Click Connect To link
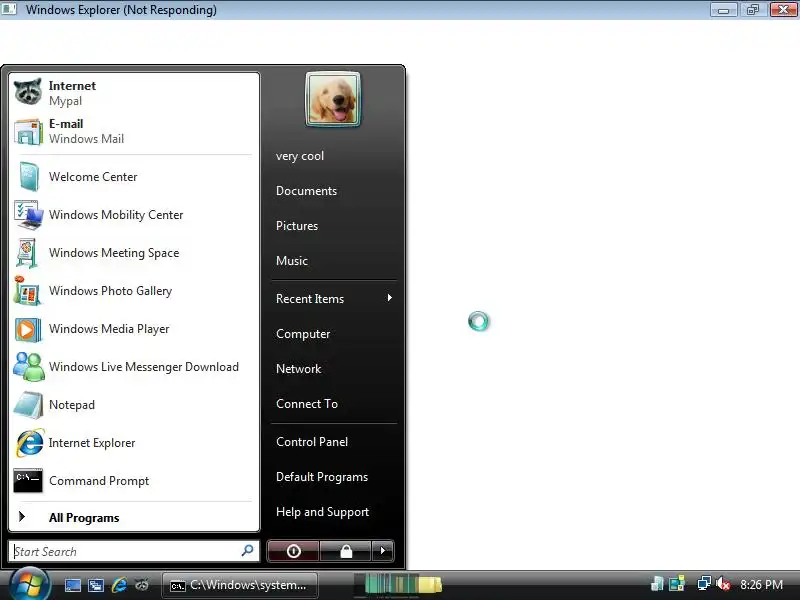This screenshot has height=600, width=800. (x=307, y=404)
